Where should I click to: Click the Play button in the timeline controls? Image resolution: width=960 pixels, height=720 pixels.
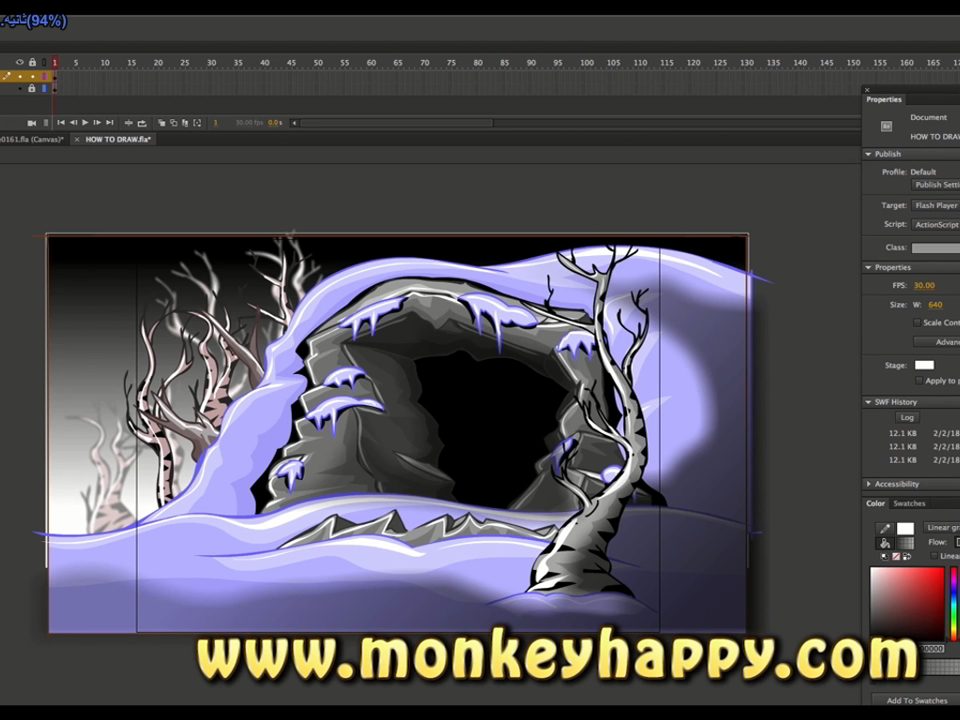click(85, 123)
